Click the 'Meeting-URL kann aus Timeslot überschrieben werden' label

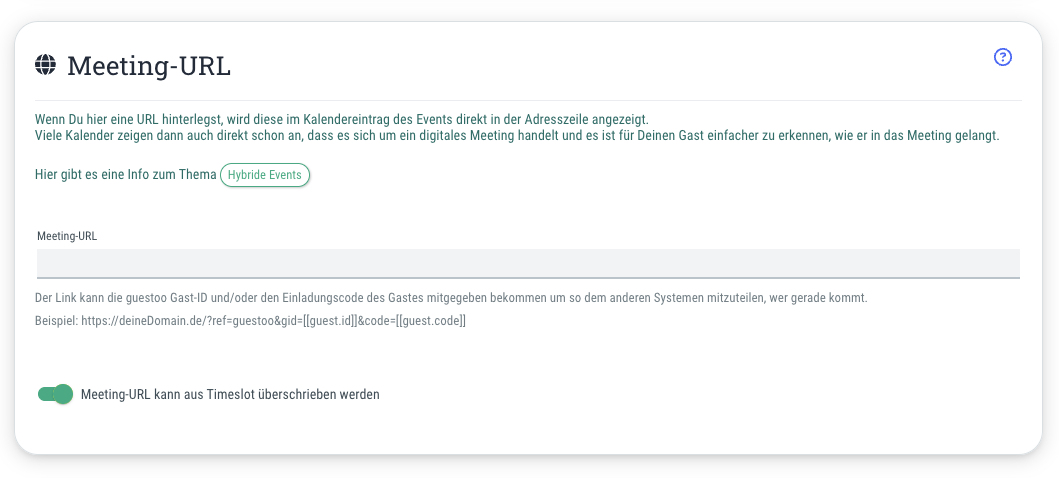coord(230,394)
